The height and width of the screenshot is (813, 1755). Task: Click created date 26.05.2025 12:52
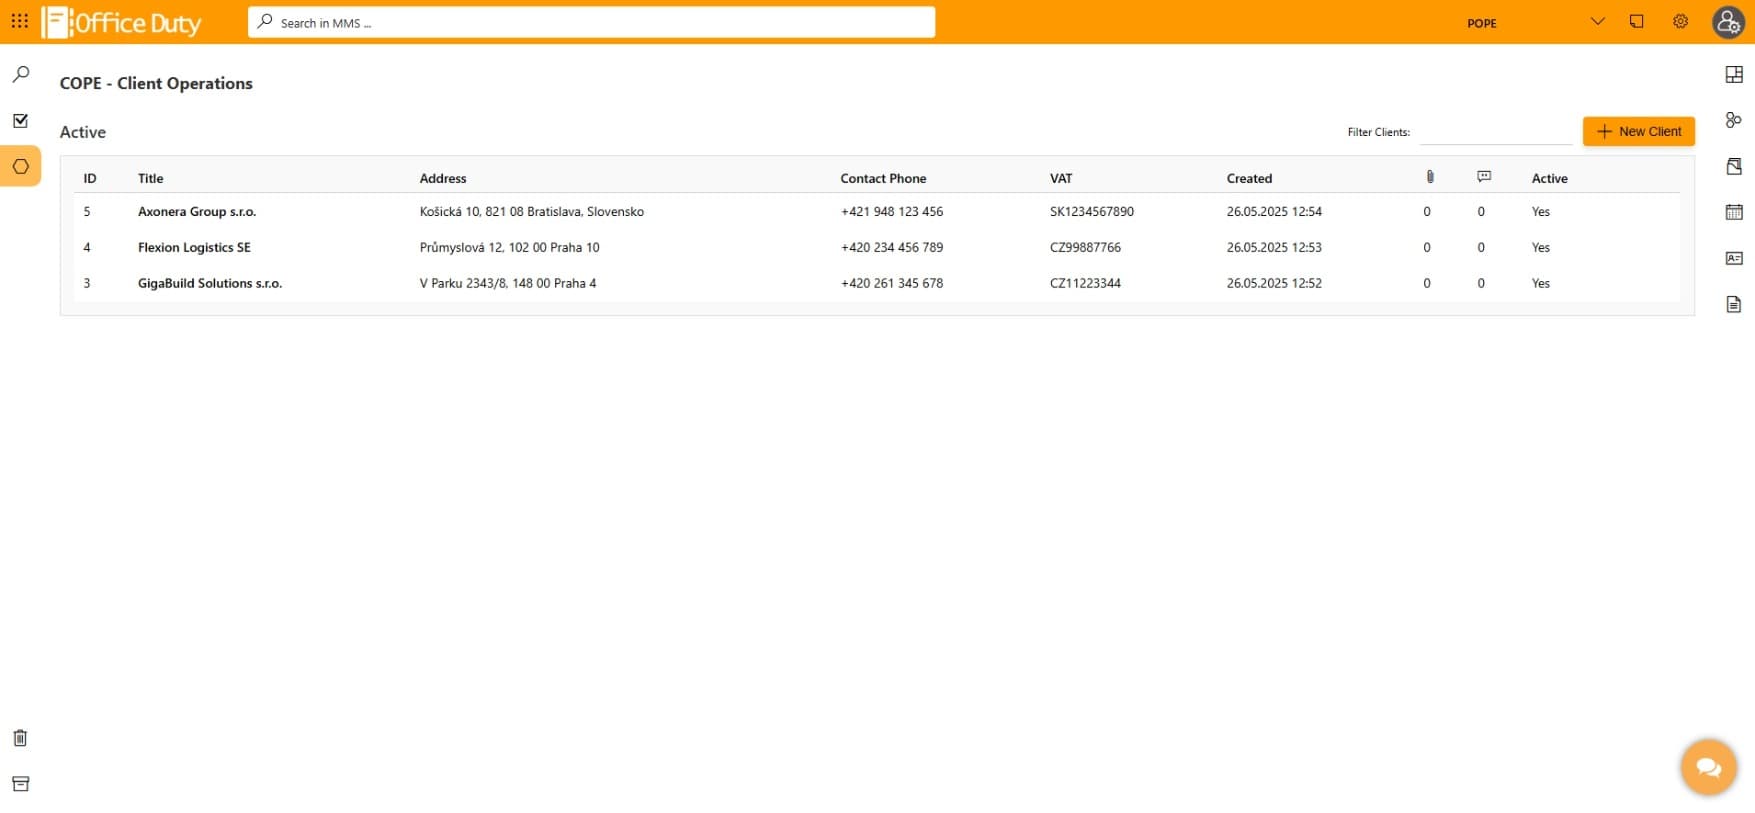pos(1274,283)
